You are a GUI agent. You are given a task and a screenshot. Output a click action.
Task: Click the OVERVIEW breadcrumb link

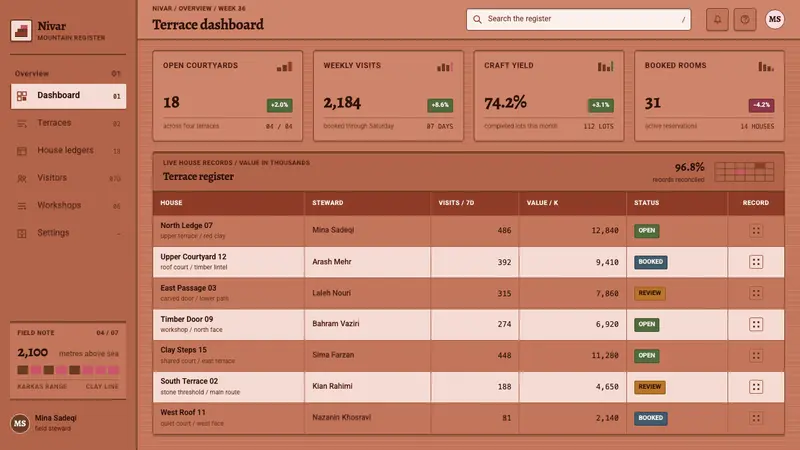(x=195, y=8)
